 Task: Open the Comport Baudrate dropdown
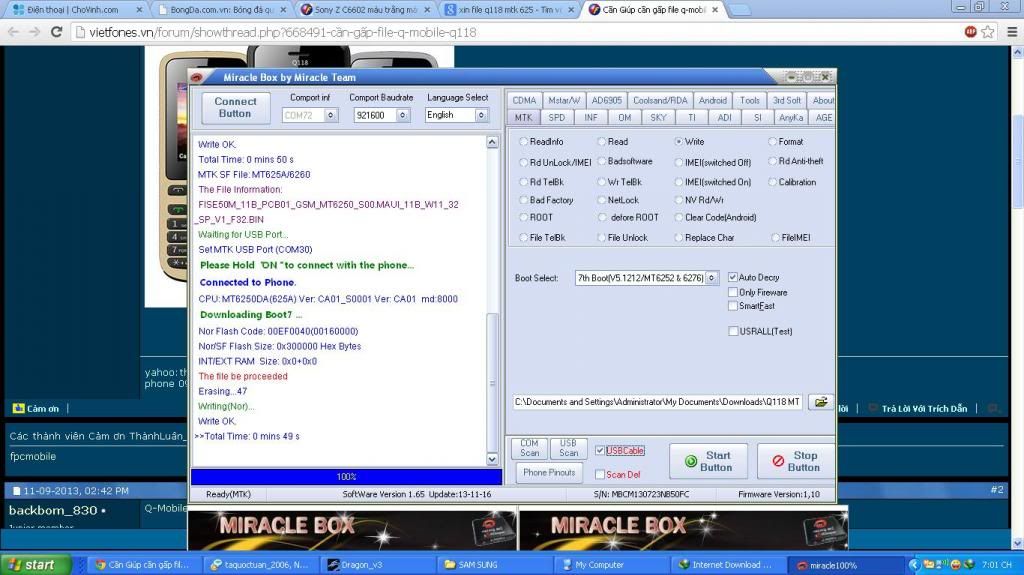[x=403, y=115]
